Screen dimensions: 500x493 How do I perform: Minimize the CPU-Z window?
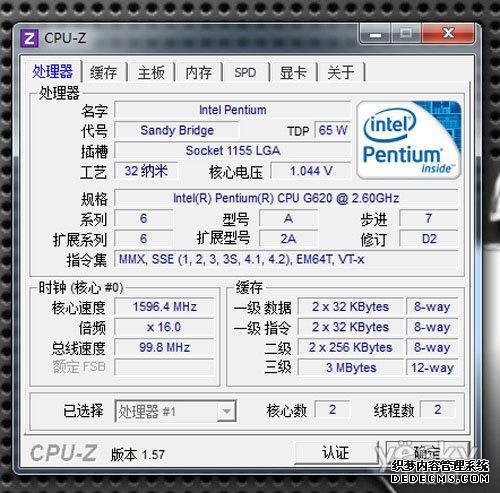[x=375, y=34]
